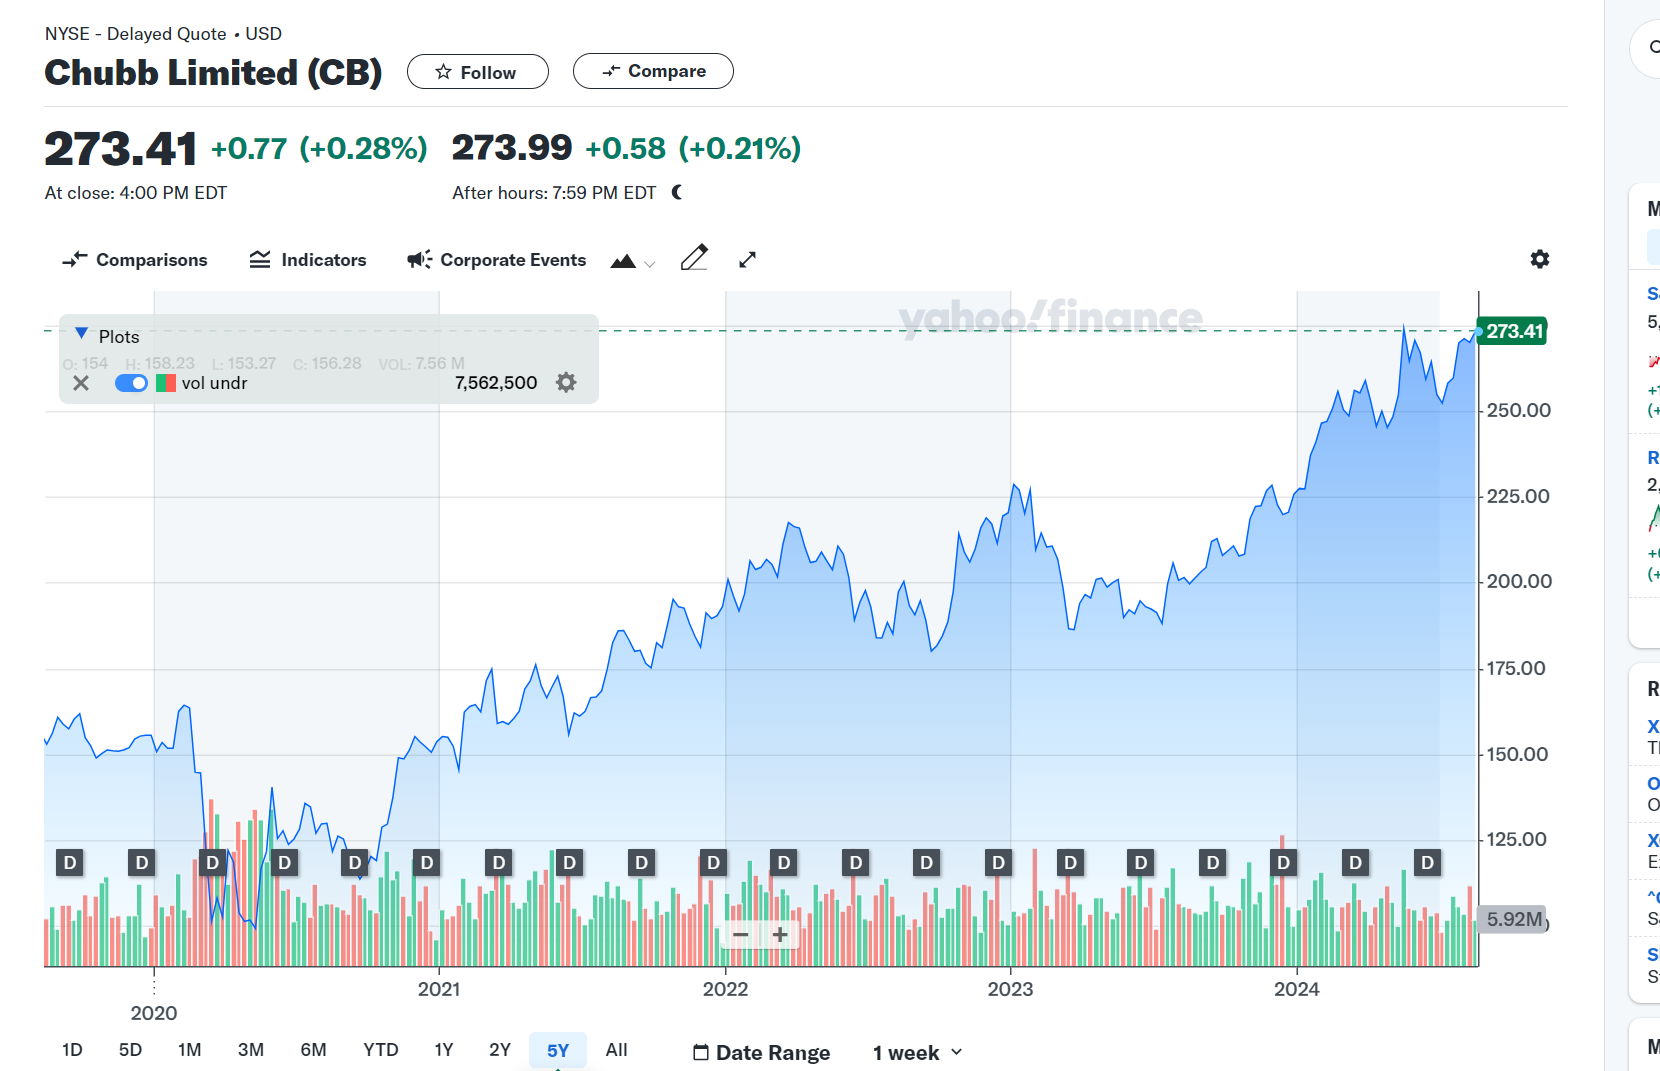This screenshot has width=1660, height=1071.
Task: Select the 6M range
Action: coord(314,1050)
